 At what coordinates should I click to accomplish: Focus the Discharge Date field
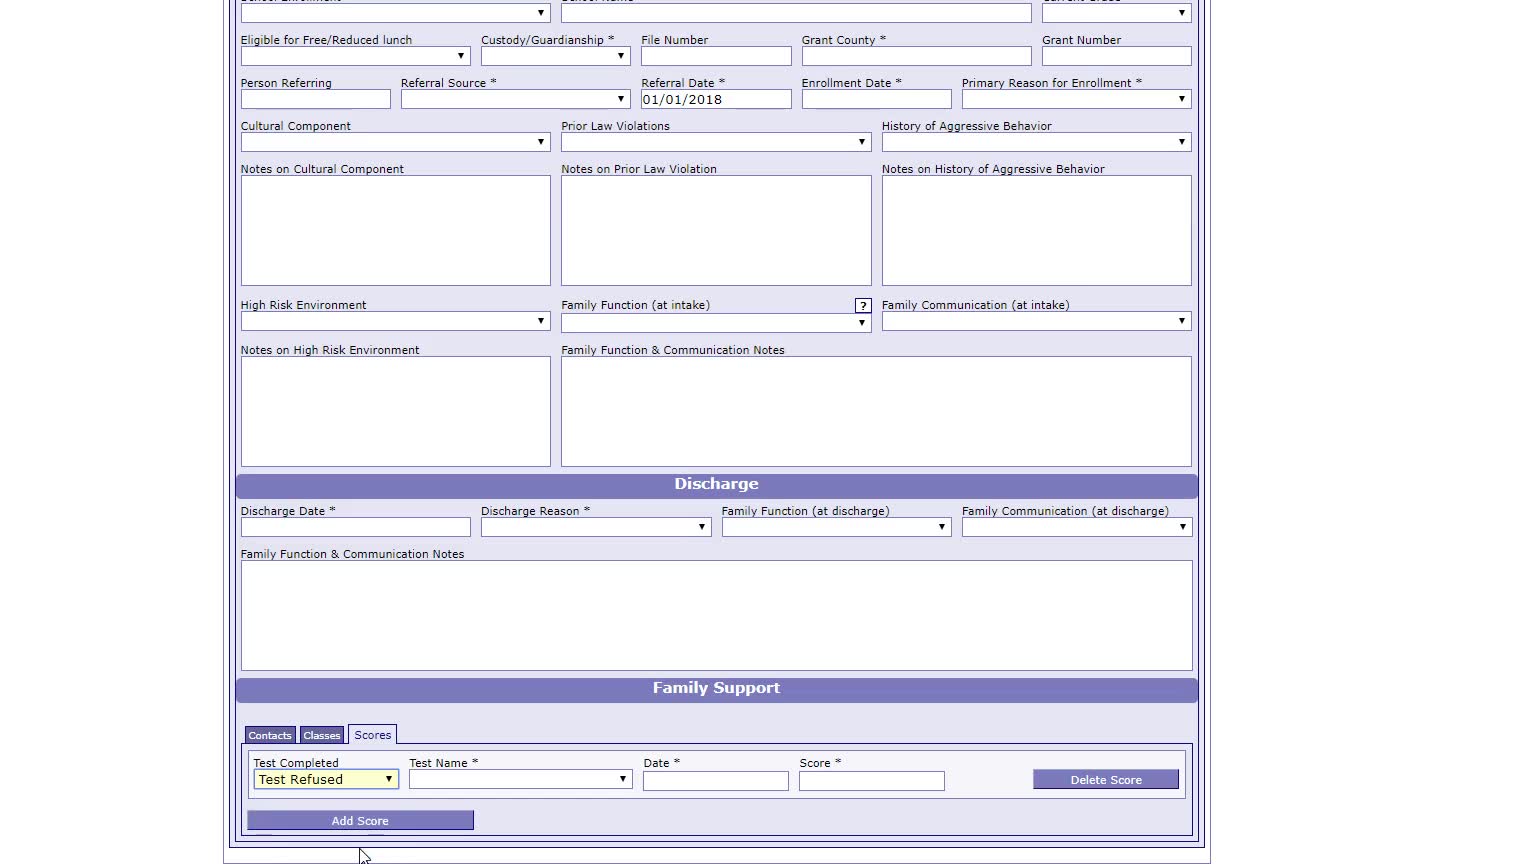point(355,527)
